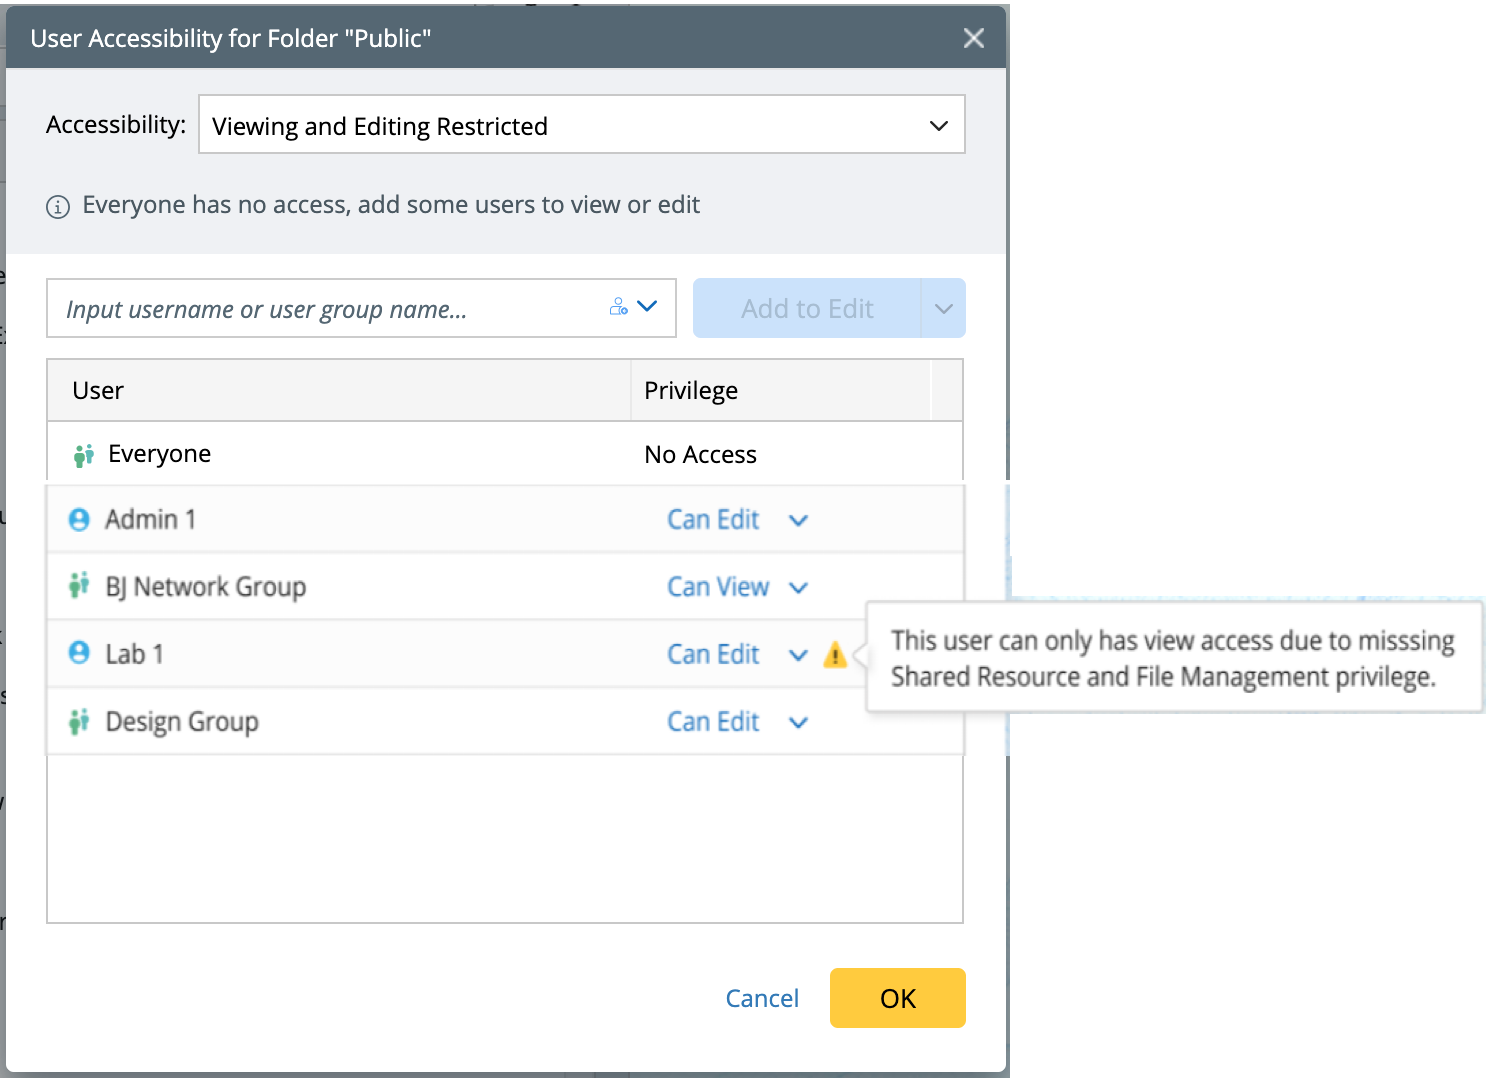The height and width of the screenshot is (1084, 1486).
Task: Click the BJ Network Group icon
Action: (79, 586)
